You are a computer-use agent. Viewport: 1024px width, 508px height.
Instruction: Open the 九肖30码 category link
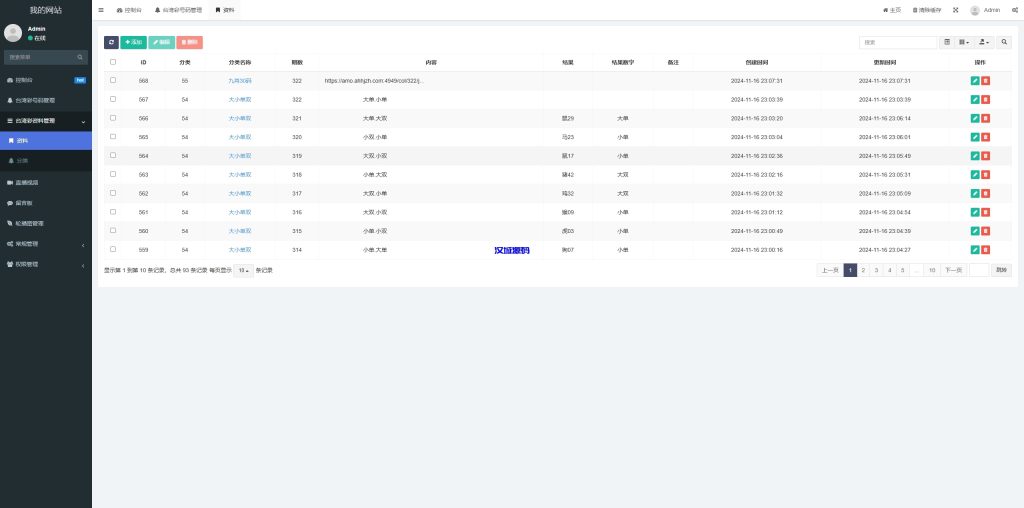coord(240,81)
